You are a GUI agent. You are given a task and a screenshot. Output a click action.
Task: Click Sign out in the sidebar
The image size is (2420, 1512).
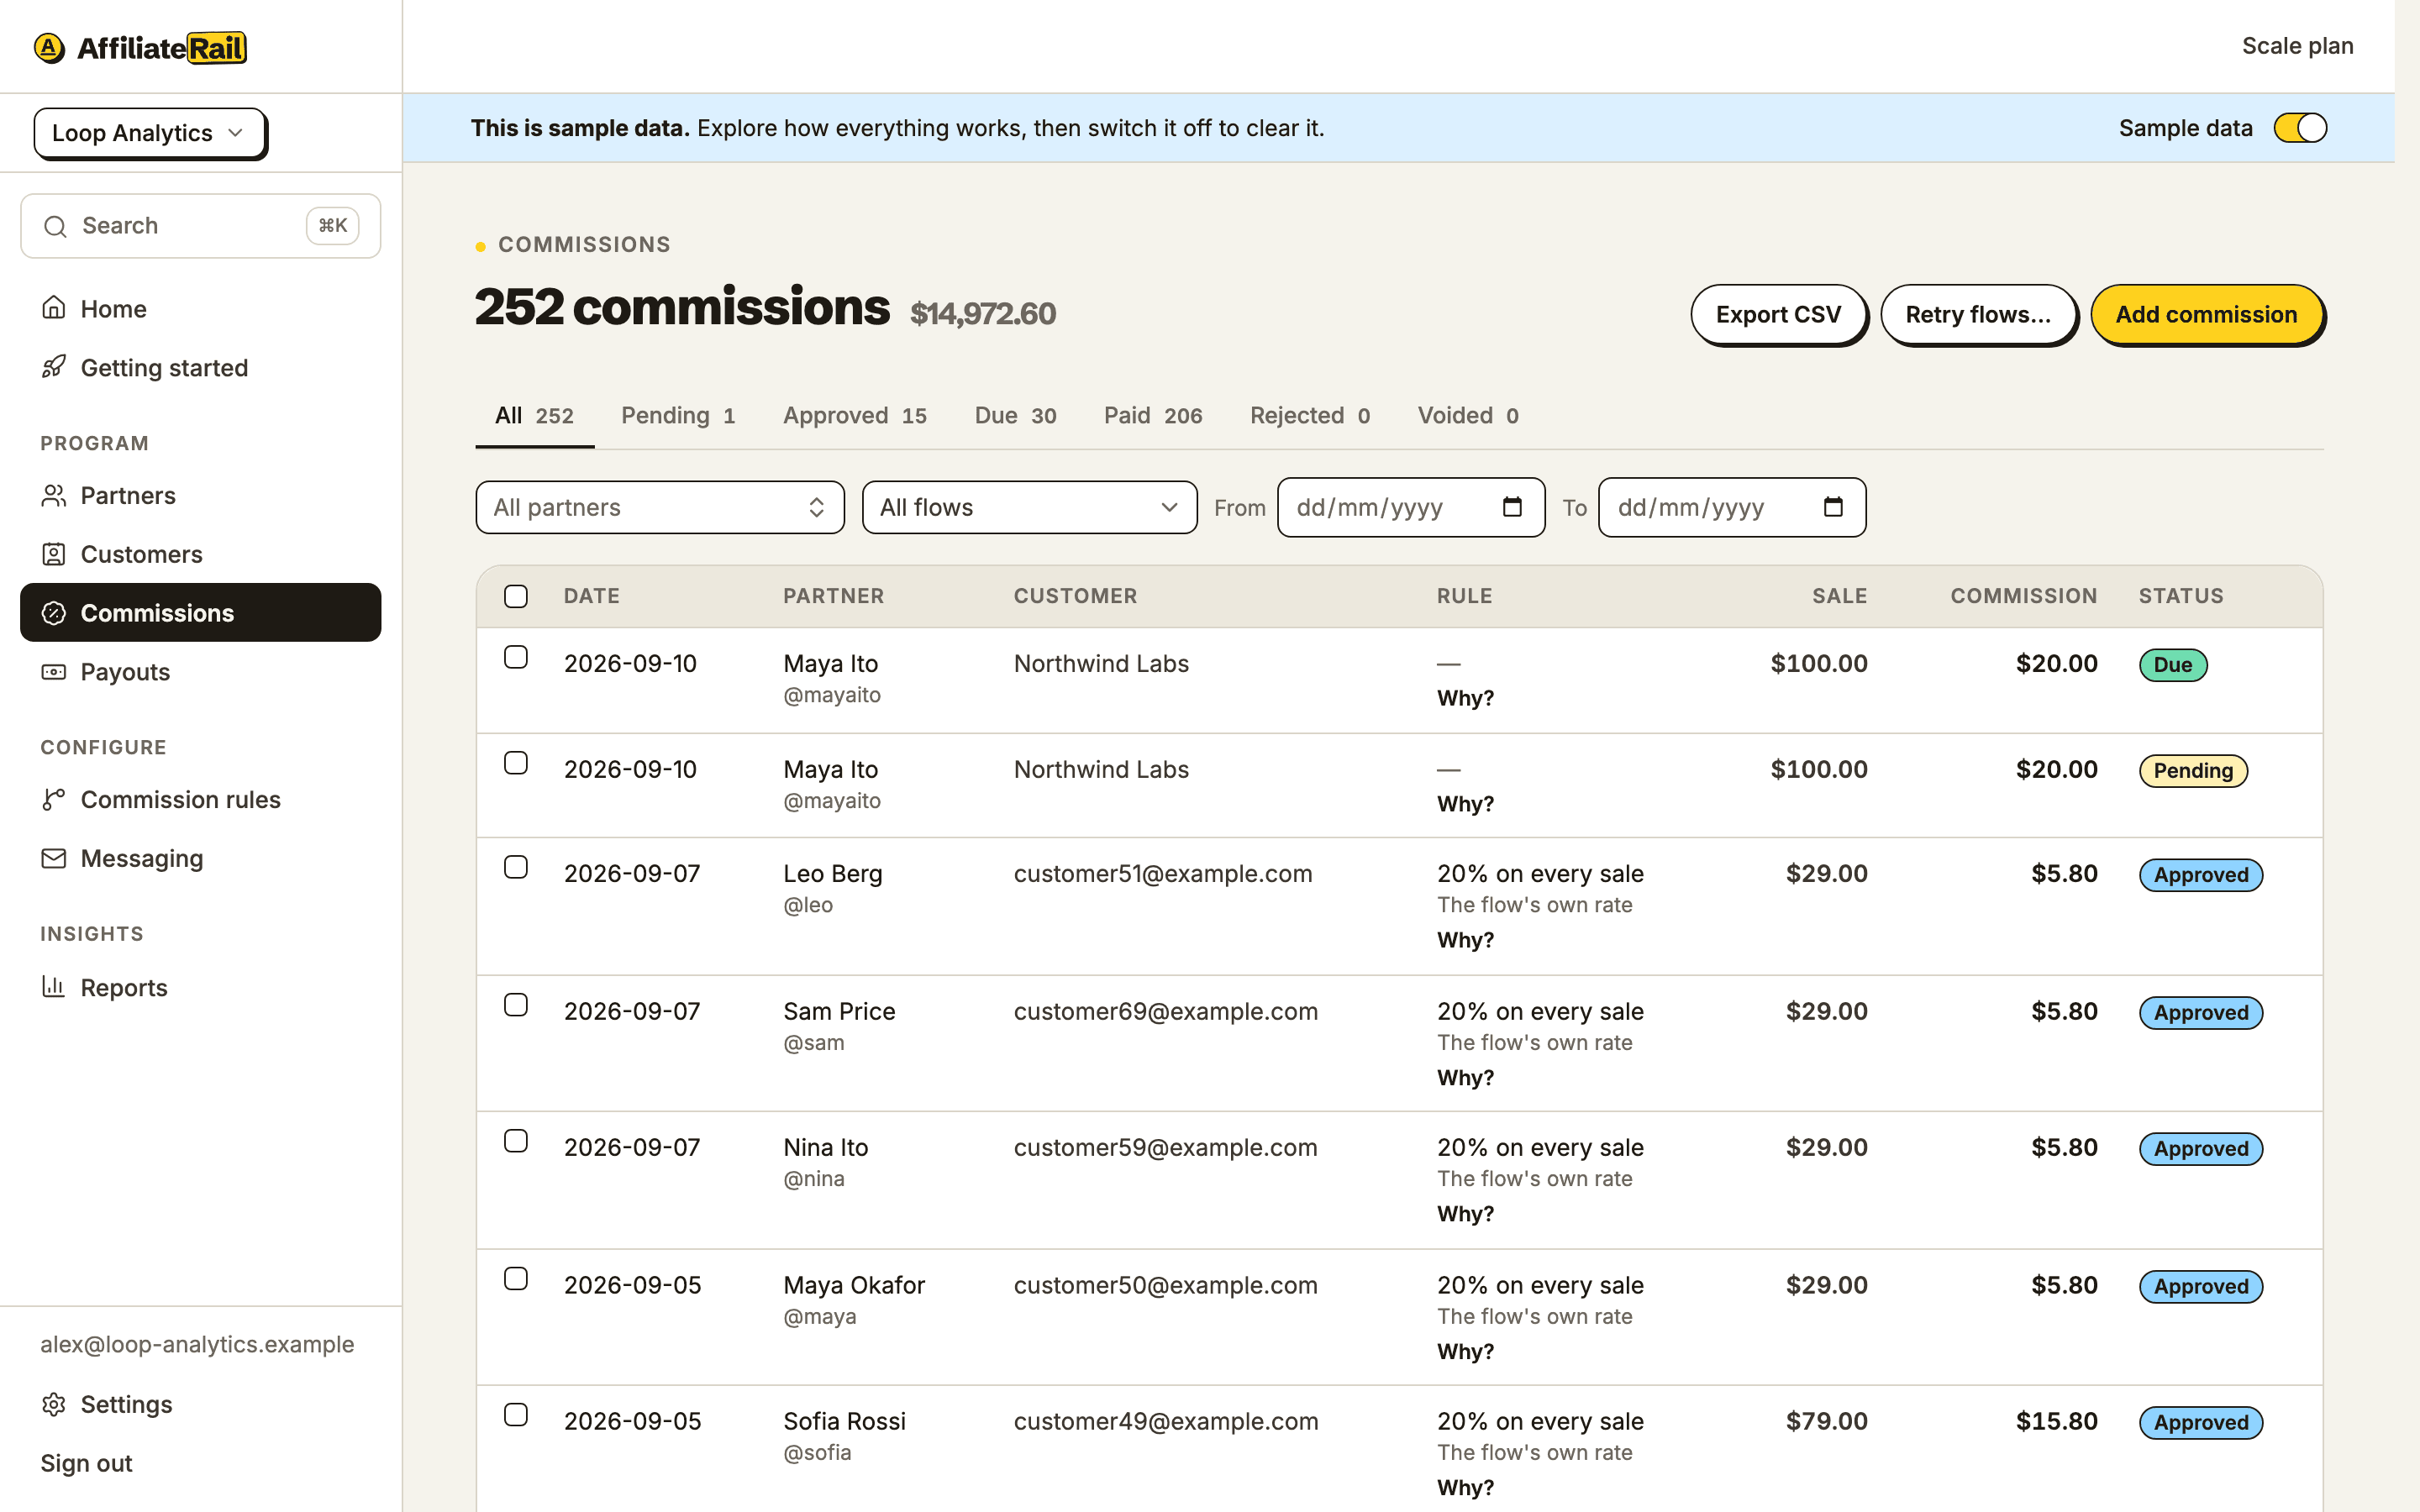(86, 1463)
